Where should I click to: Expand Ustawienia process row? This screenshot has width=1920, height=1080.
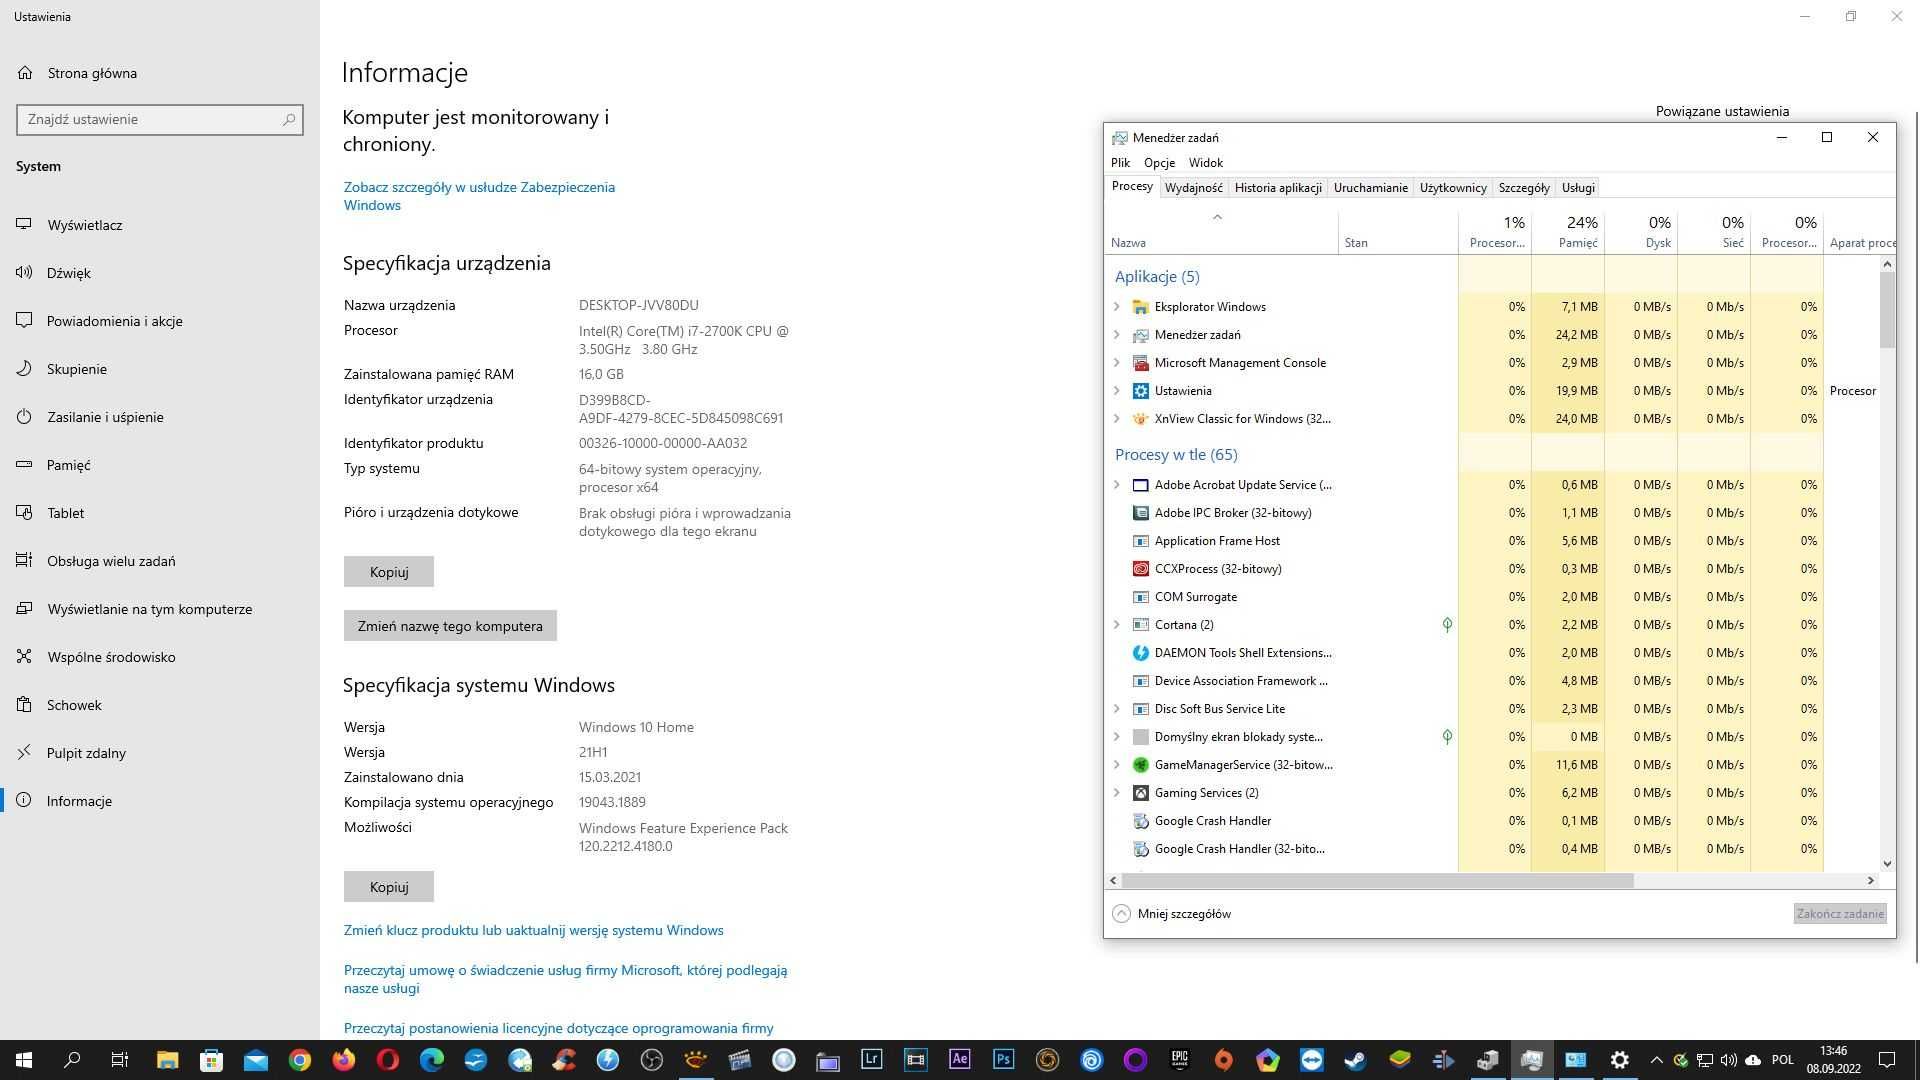(x=1117, y=391)
